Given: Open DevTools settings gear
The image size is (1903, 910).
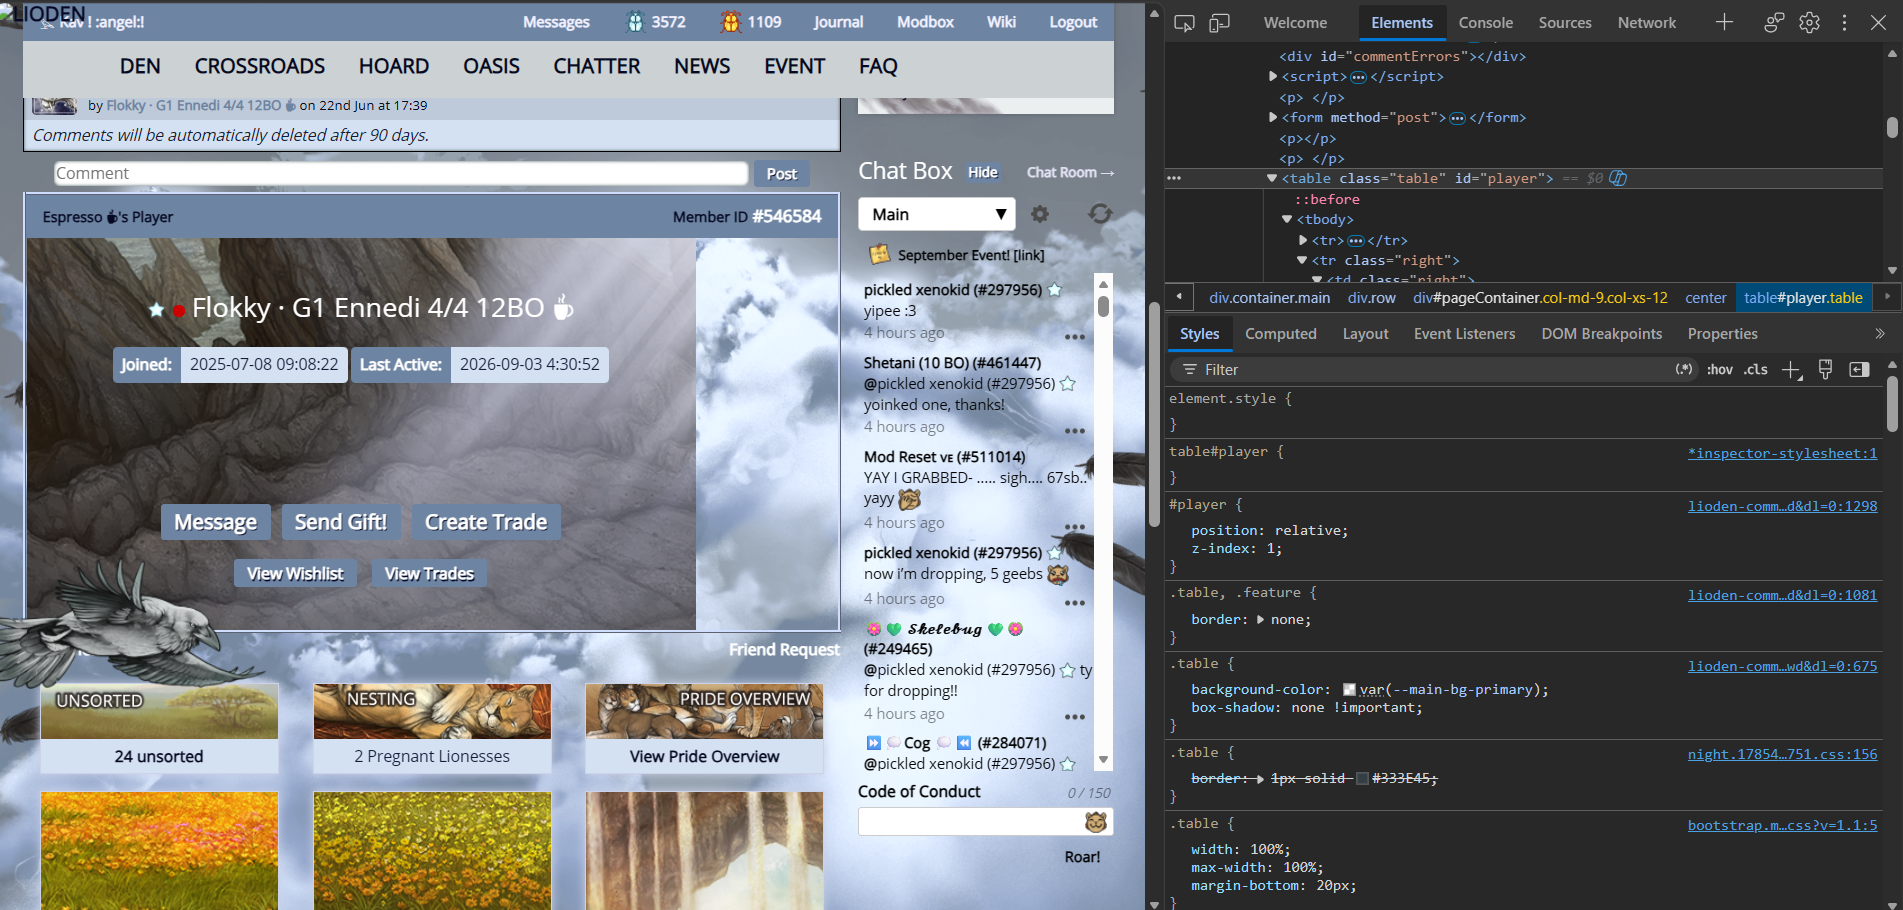Looking at the screenshot, I should point(1809,22).
